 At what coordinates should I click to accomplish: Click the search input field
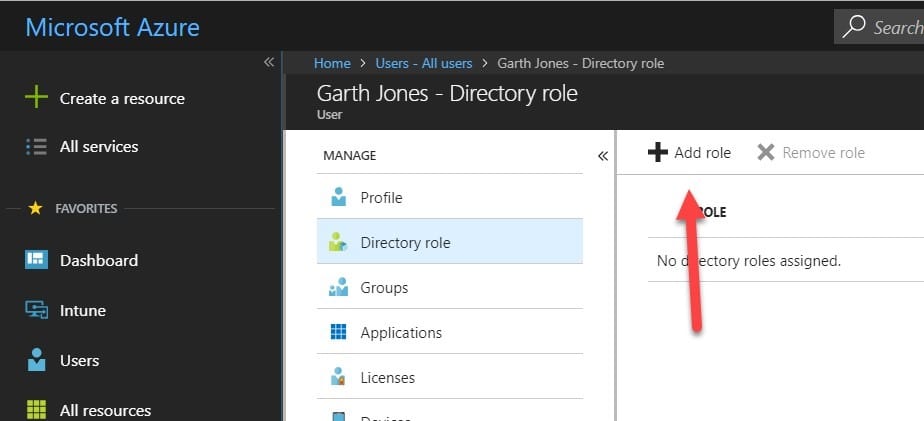[x=879, y=27]
